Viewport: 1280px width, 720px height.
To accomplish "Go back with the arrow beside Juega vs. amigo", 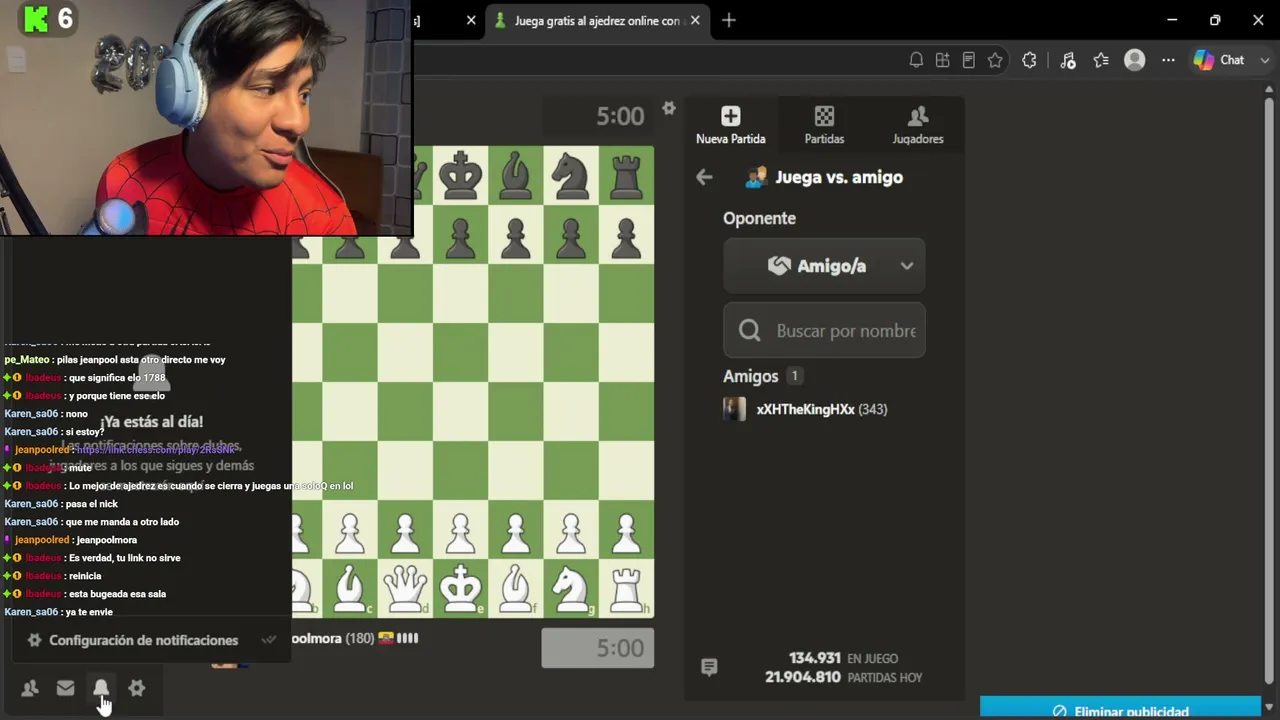I will click(x=704, y=177).
